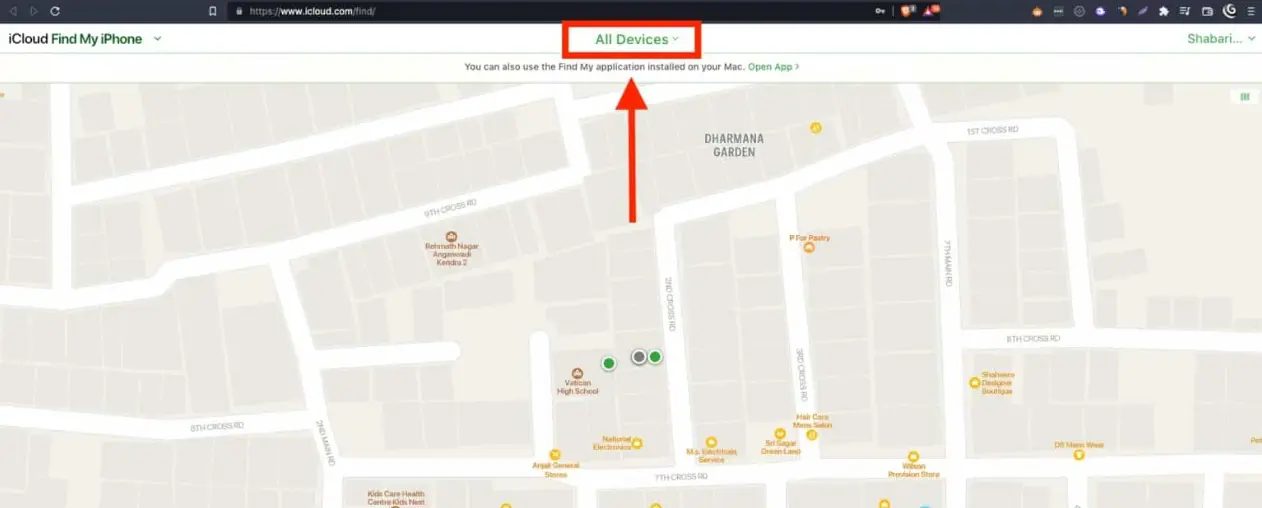Click the Open App link

pyautogui.click(x=773, y=66)
